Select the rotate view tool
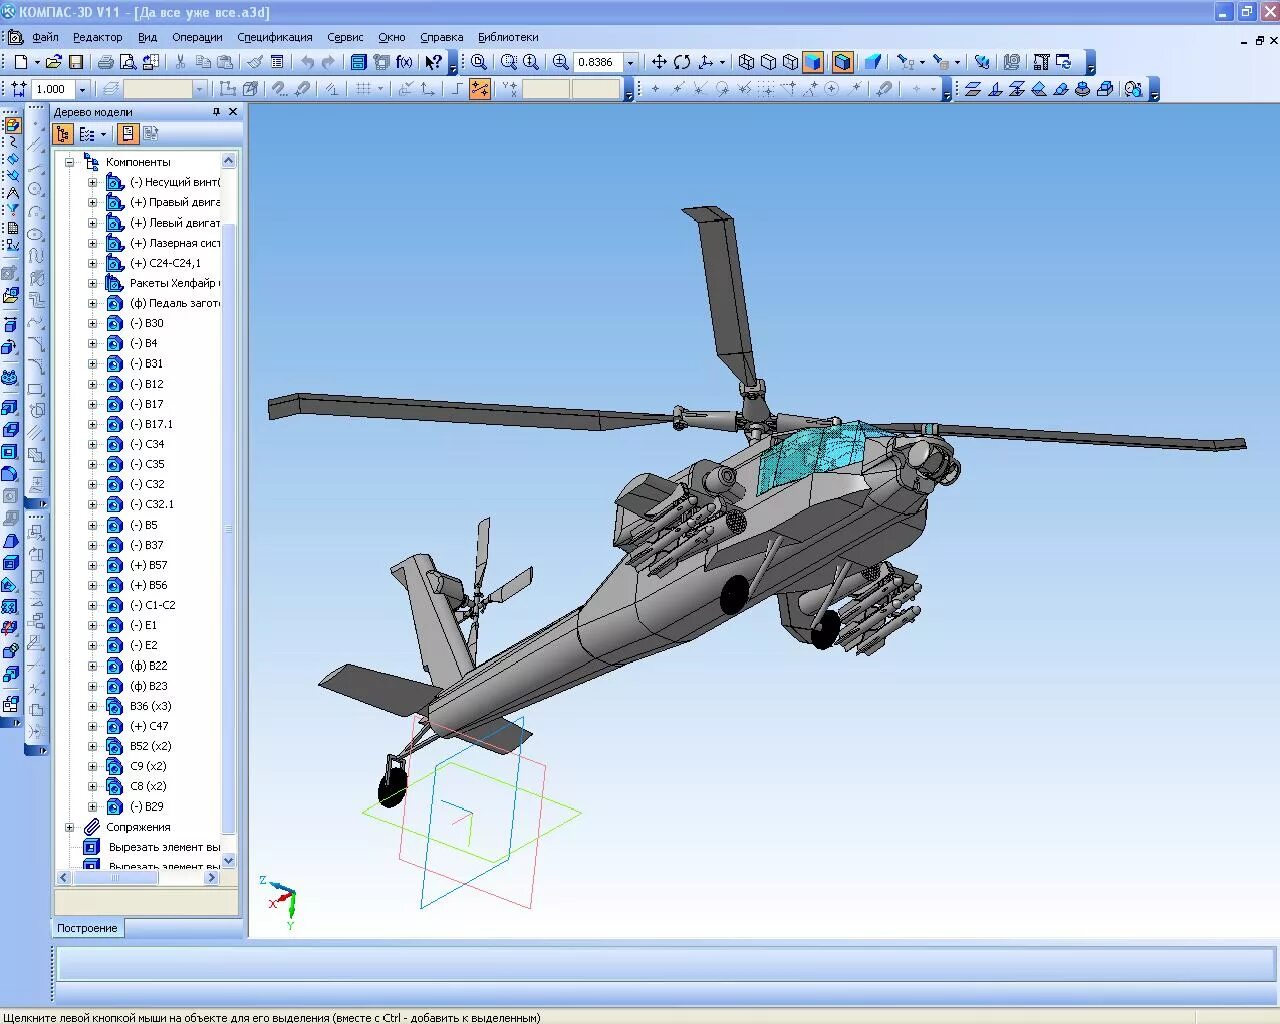This screenshot has width=1280, height=1024. [682, 62]
